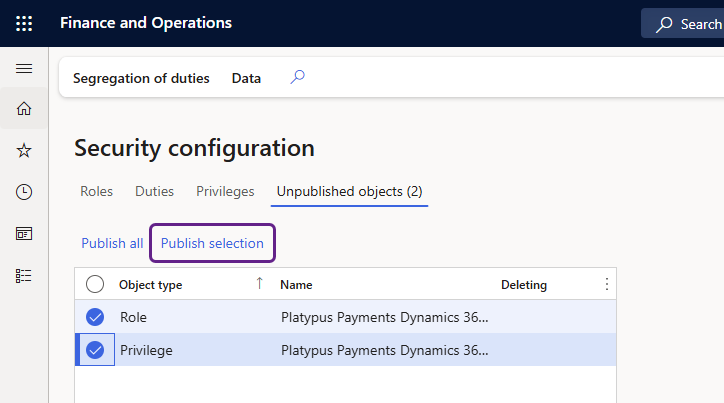Open the app launcher waffle icon
Screen dimensions: 724x403
[24, 23]
